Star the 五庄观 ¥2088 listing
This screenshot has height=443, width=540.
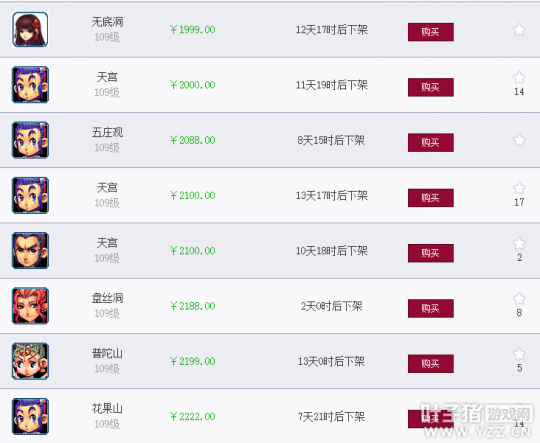point(519,140)
